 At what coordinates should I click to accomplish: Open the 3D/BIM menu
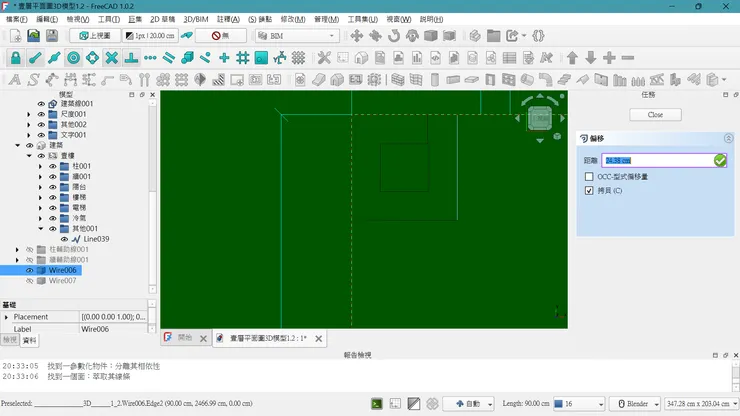tap(196, 19)
